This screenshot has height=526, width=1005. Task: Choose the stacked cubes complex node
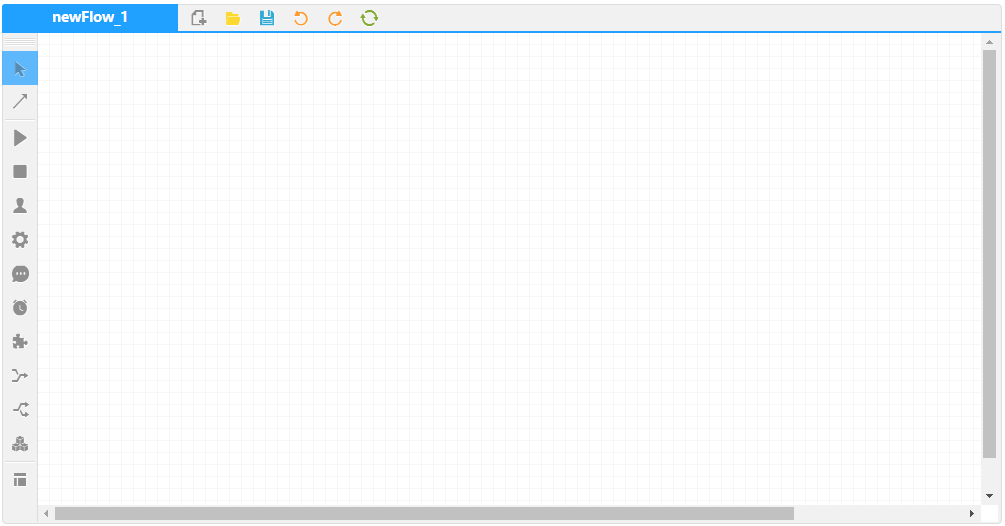click(20, 444)
